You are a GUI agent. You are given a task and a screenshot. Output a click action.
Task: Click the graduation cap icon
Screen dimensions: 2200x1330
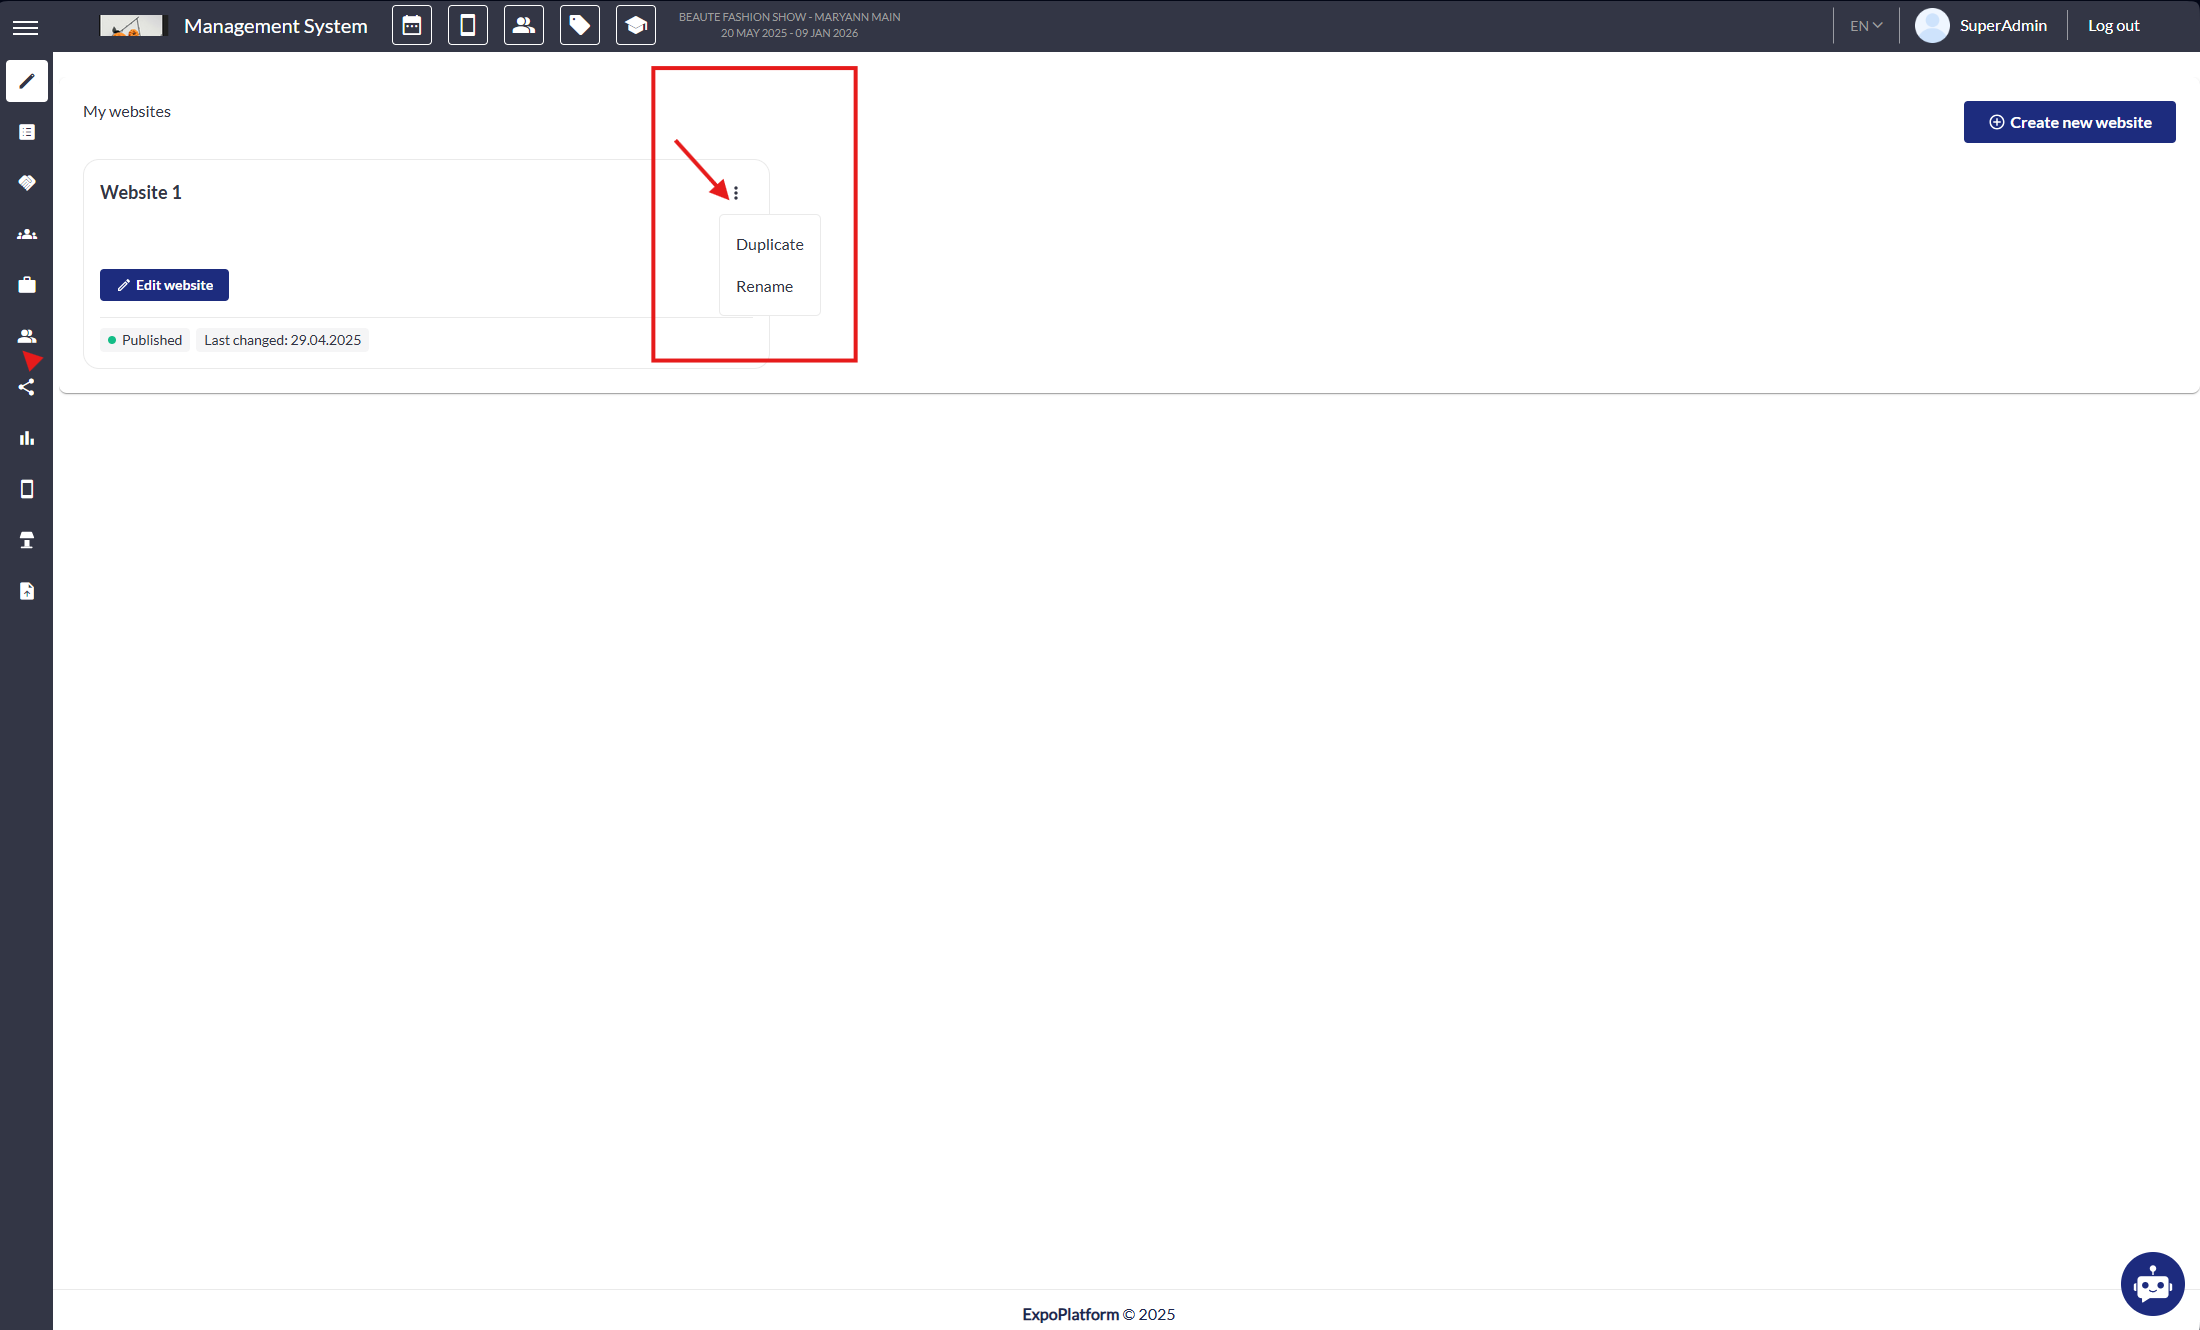click(636, 26)
